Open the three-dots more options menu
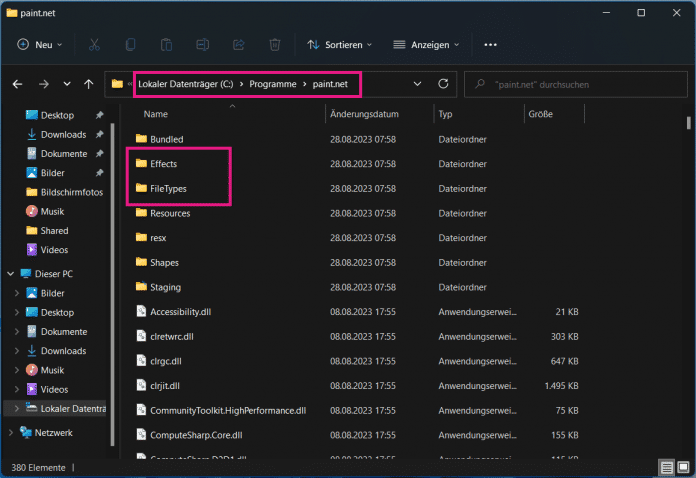 pos(490,45)
